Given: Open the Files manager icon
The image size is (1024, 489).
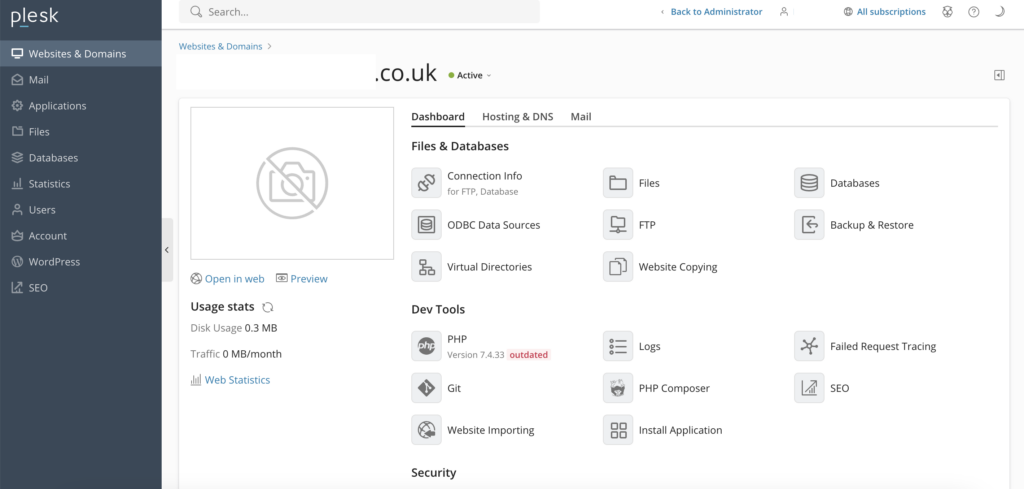Looking at the screenshot, I should 618,183.
